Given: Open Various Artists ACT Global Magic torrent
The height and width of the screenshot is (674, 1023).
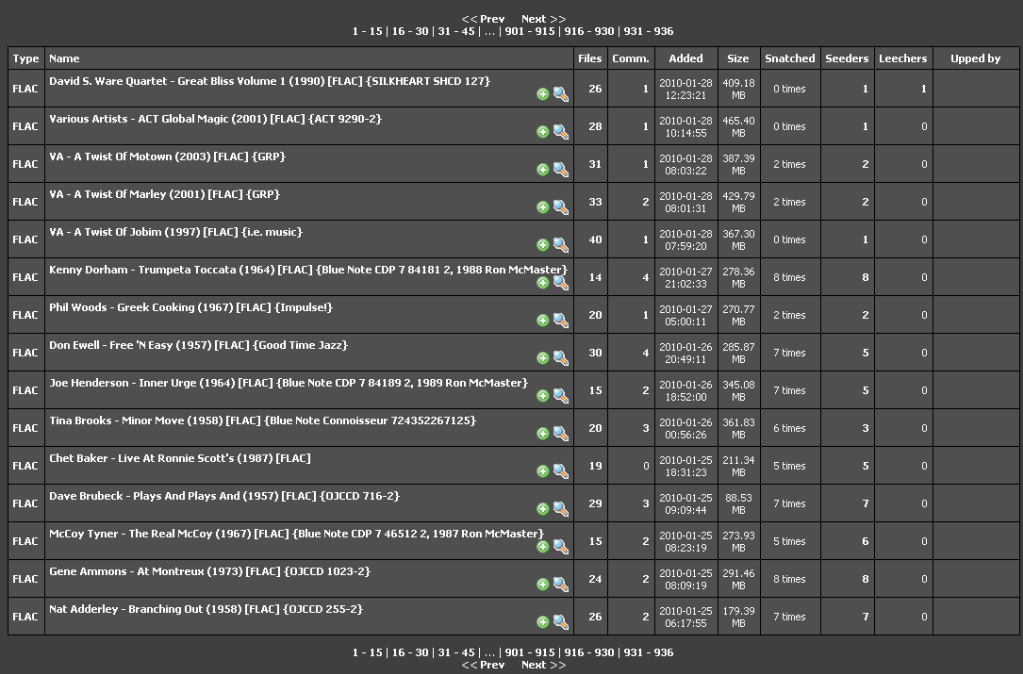Looking at the screenshot, I should (215, 119).
